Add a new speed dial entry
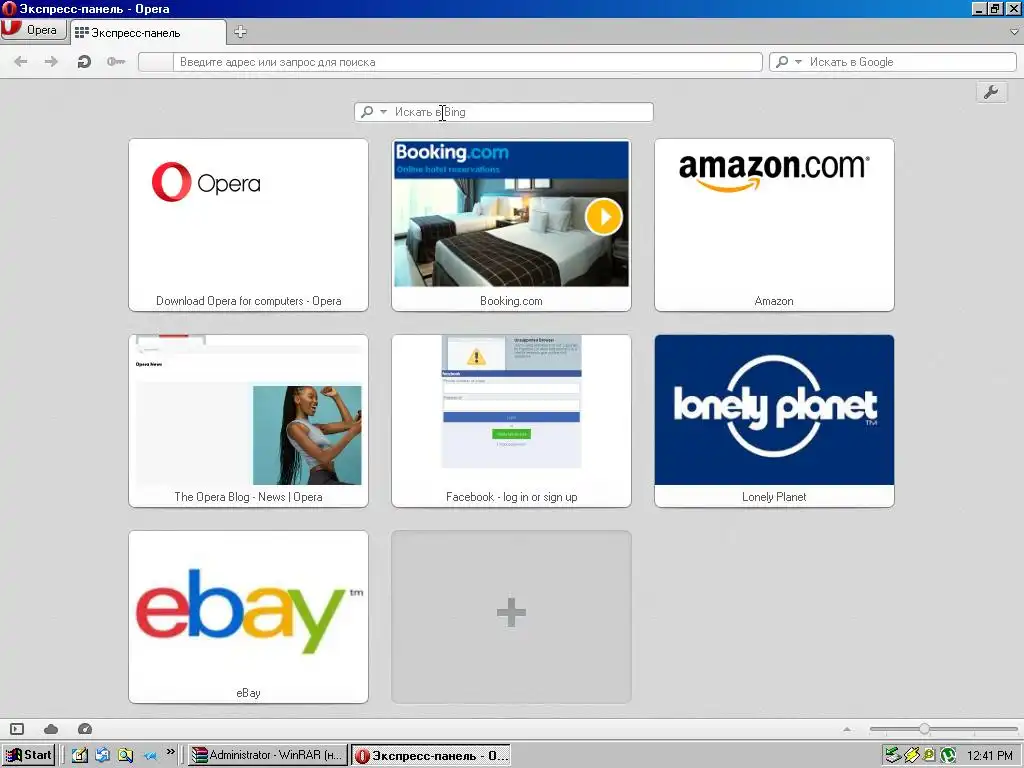Screen dimensions: 1024x768 511,616
